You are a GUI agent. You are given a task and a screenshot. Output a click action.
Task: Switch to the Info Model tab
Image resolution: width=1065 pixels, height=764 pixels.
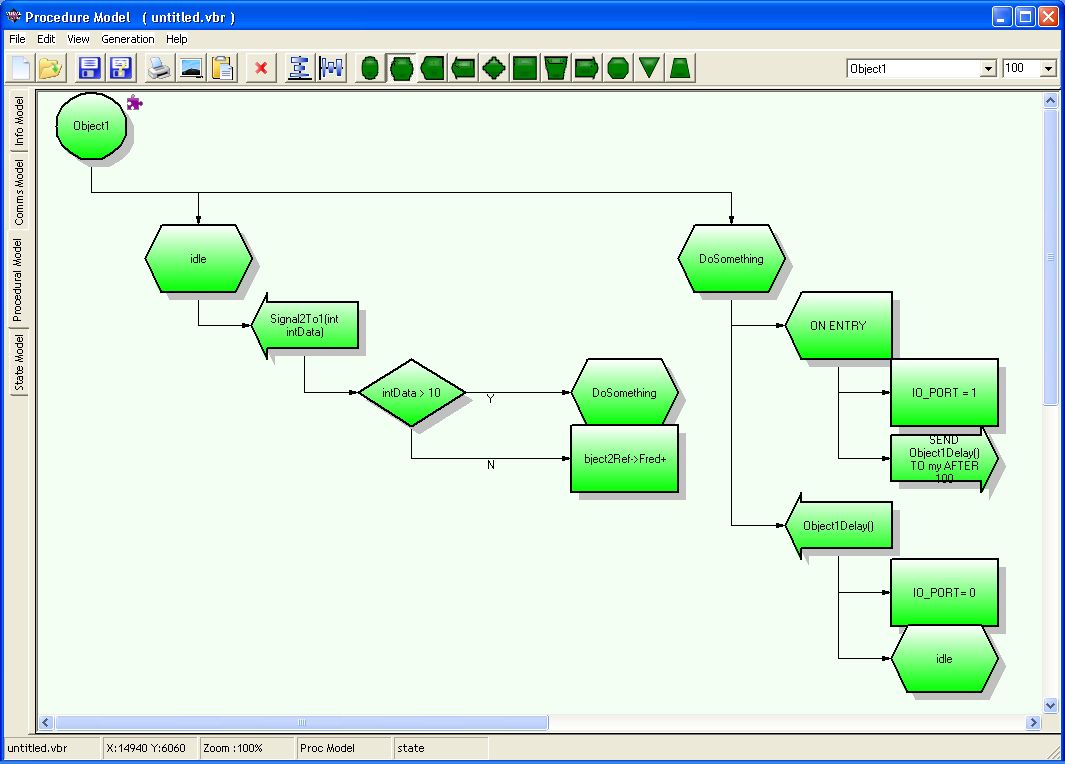coord(19,122)
